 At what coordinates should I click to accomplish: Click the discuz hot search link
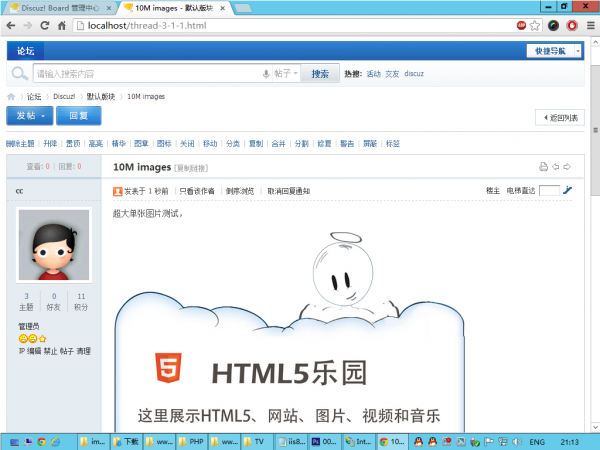click(414, 74)
